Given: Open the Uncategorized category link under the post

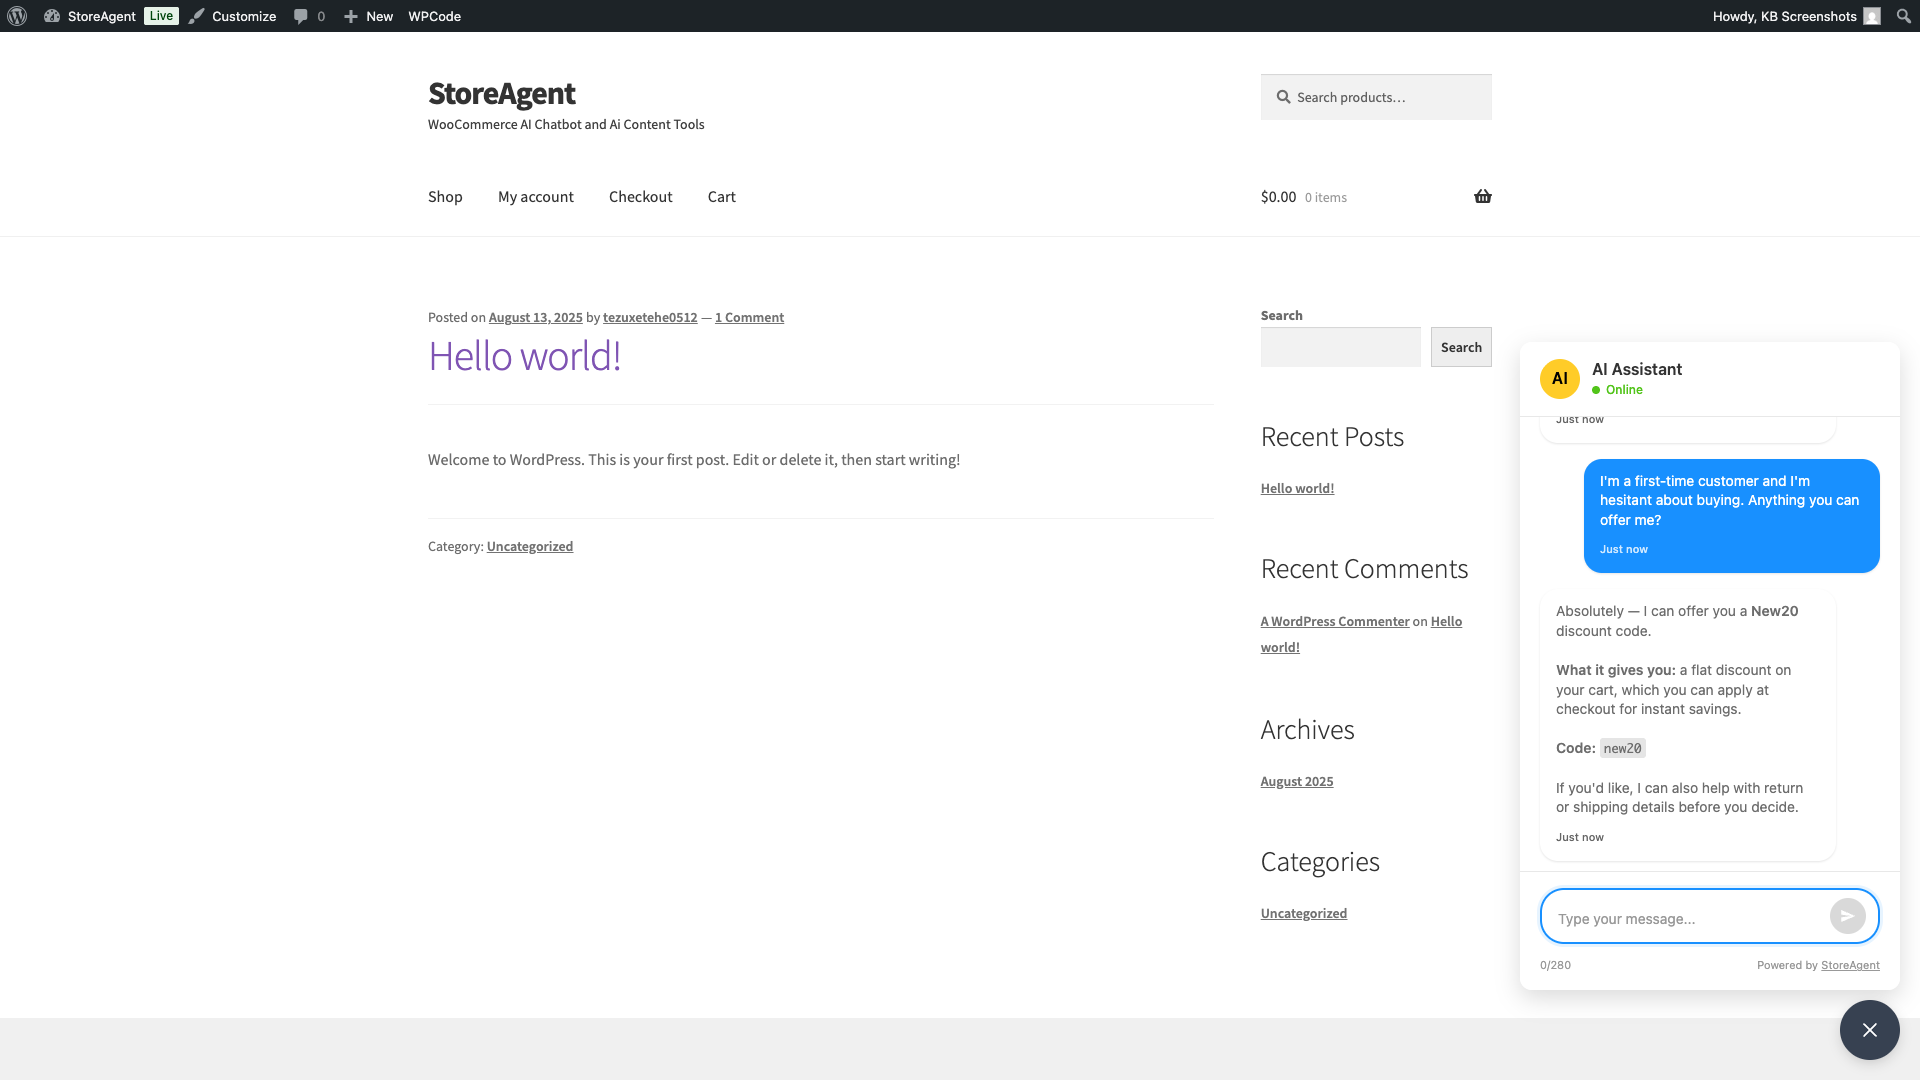Looking at the screenshot, I should [530, 546].
